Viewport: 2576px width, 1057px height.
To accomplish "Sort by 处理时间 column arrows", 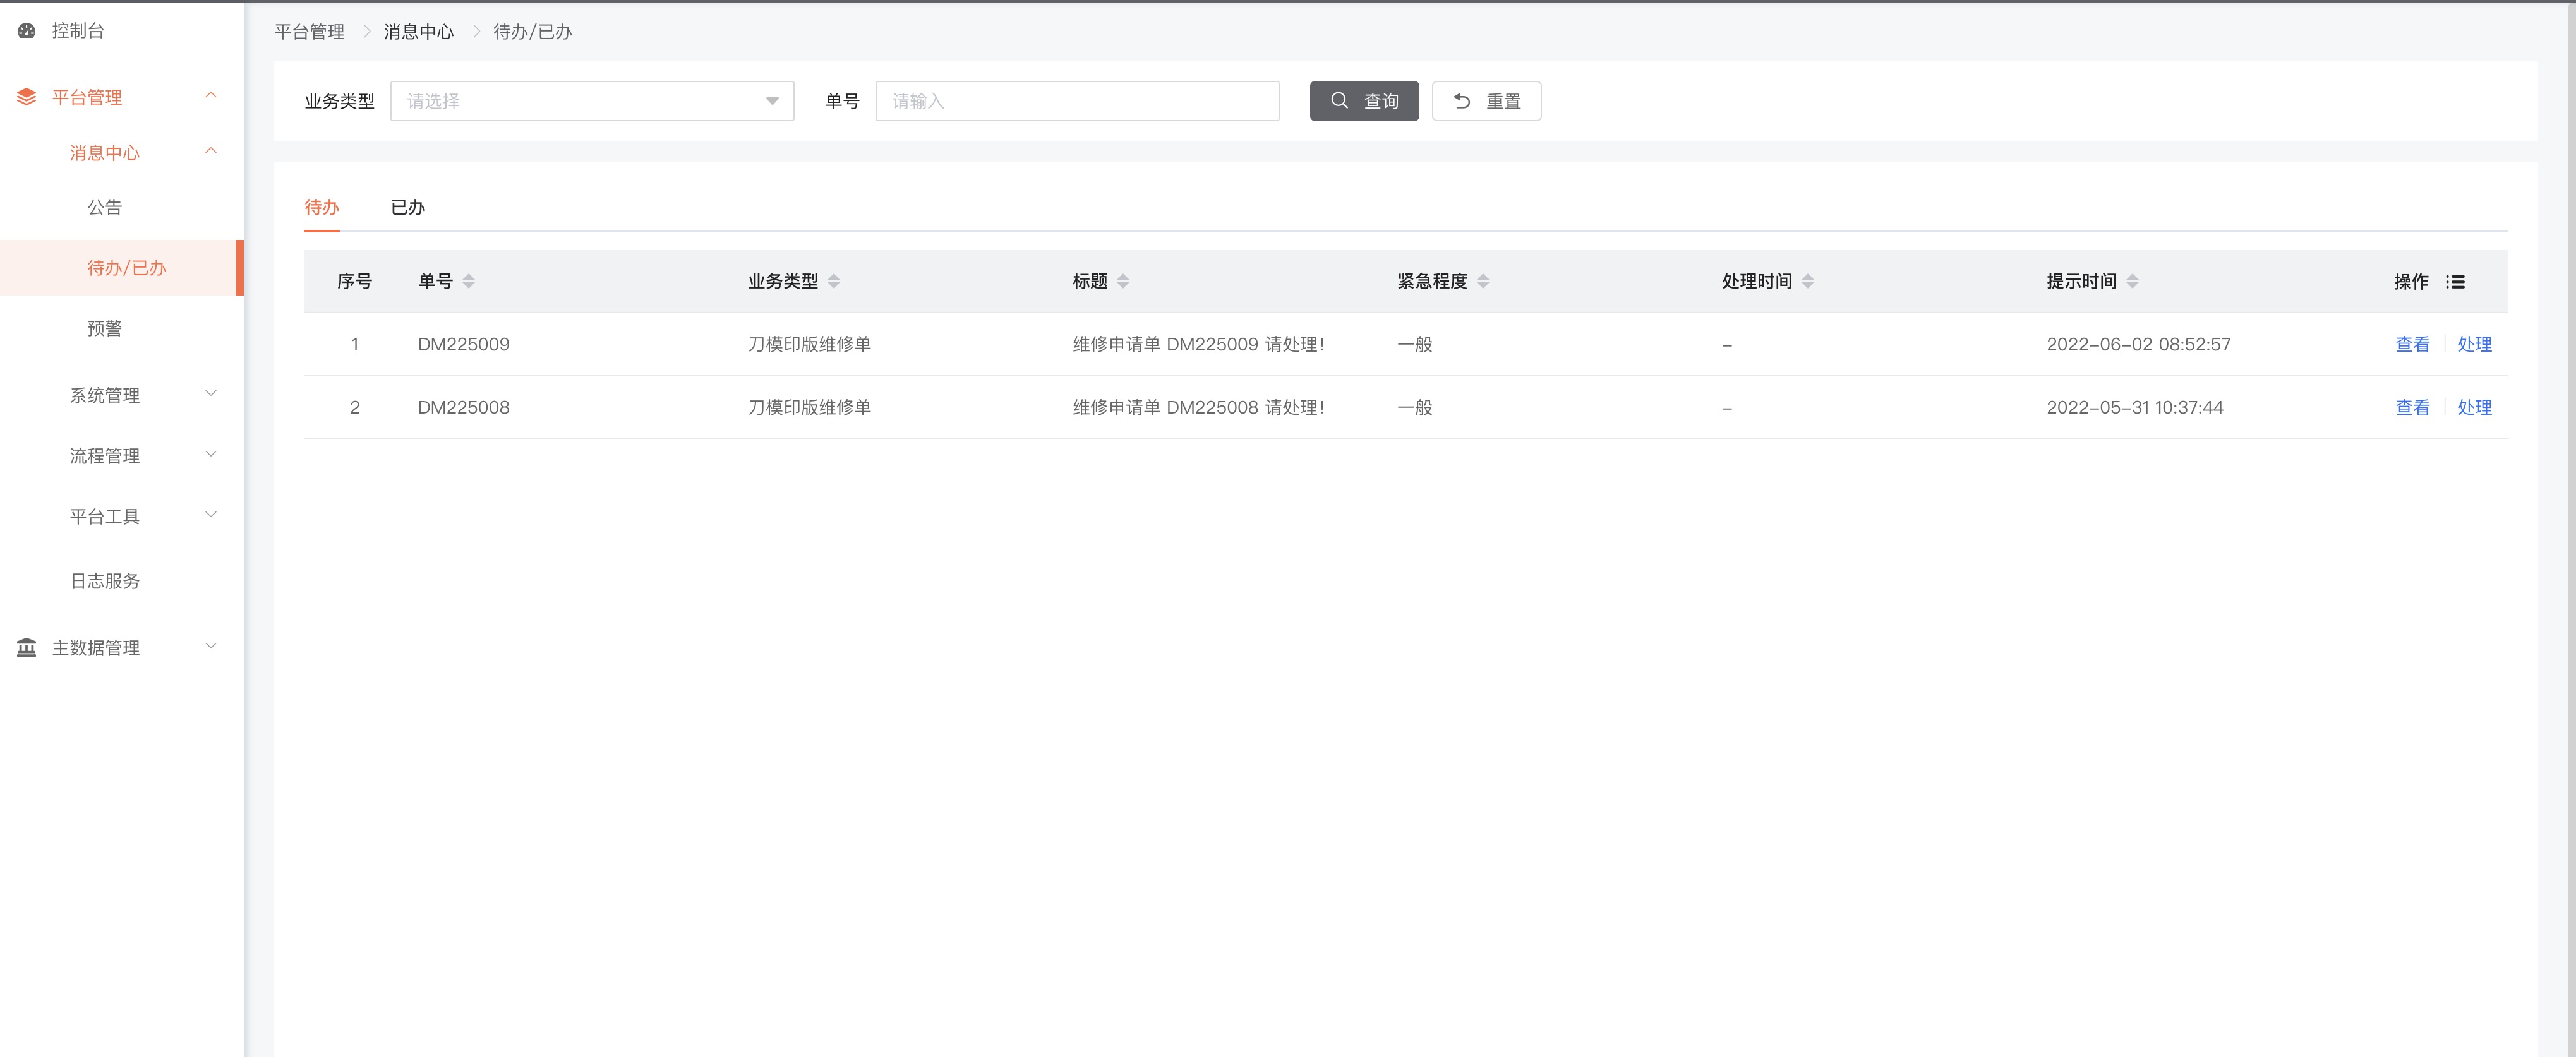I will click(1808, 282).
